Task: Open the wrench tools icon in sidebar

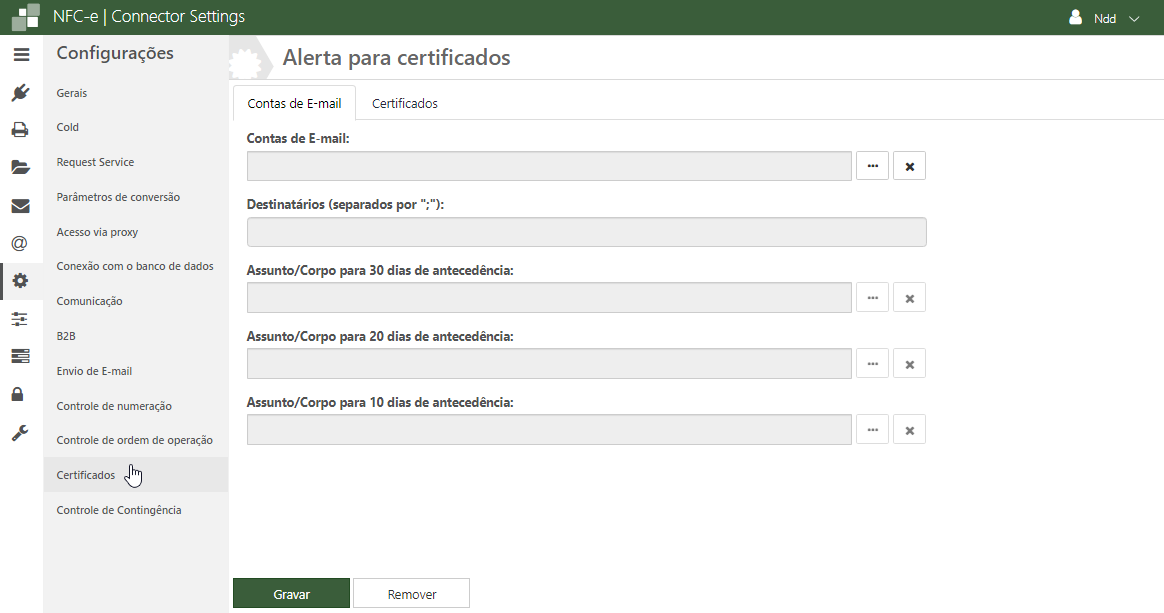Action: click(x=21, y=432)
